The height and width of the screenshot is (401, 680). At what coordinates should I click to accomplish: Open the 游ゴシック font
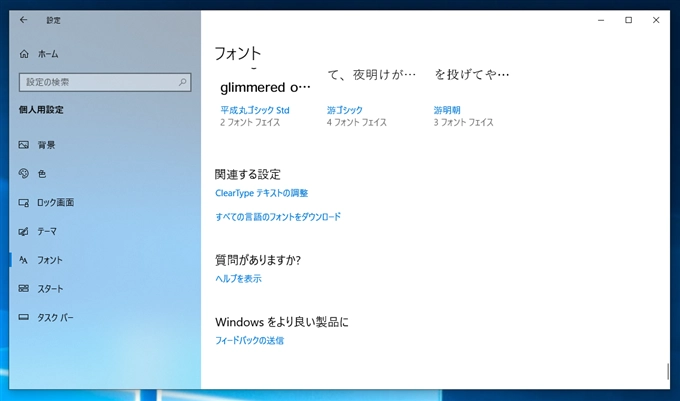(344, 110)
